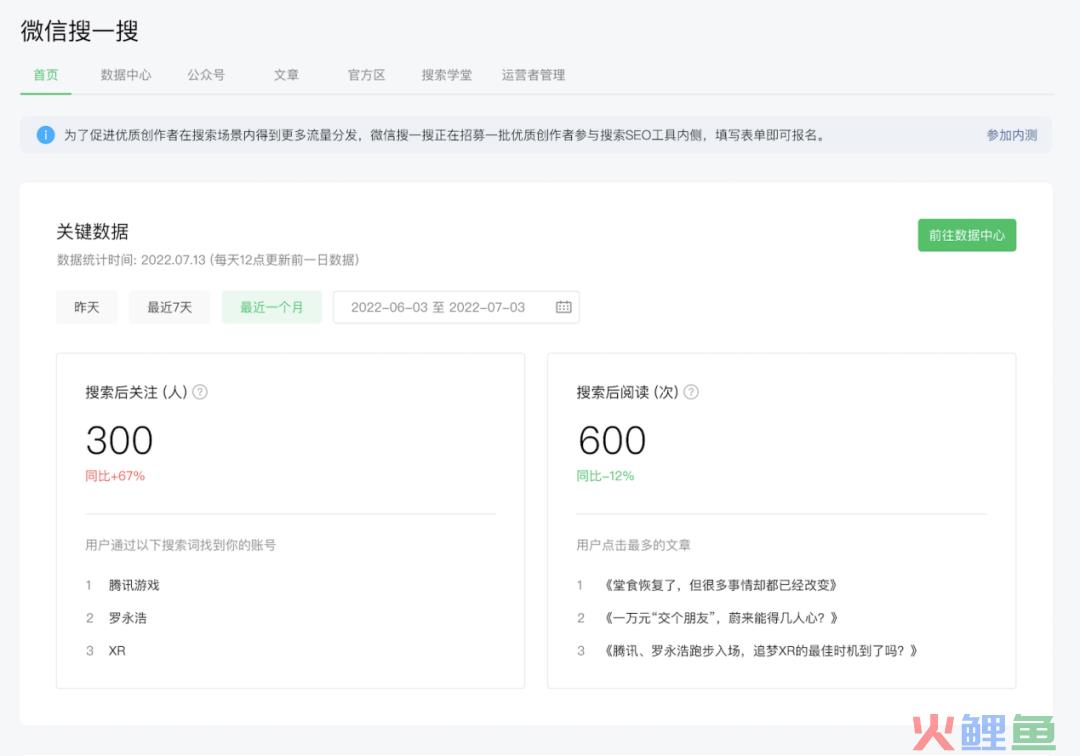Click the date range input field
This screenshot has height=756, width=1080.
456,307
